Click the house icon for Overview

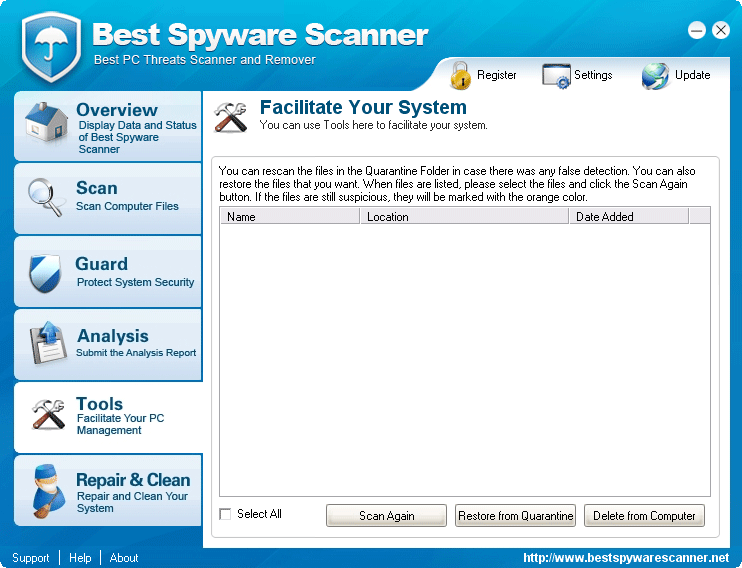pyautogui.click(x=46, y=122)
